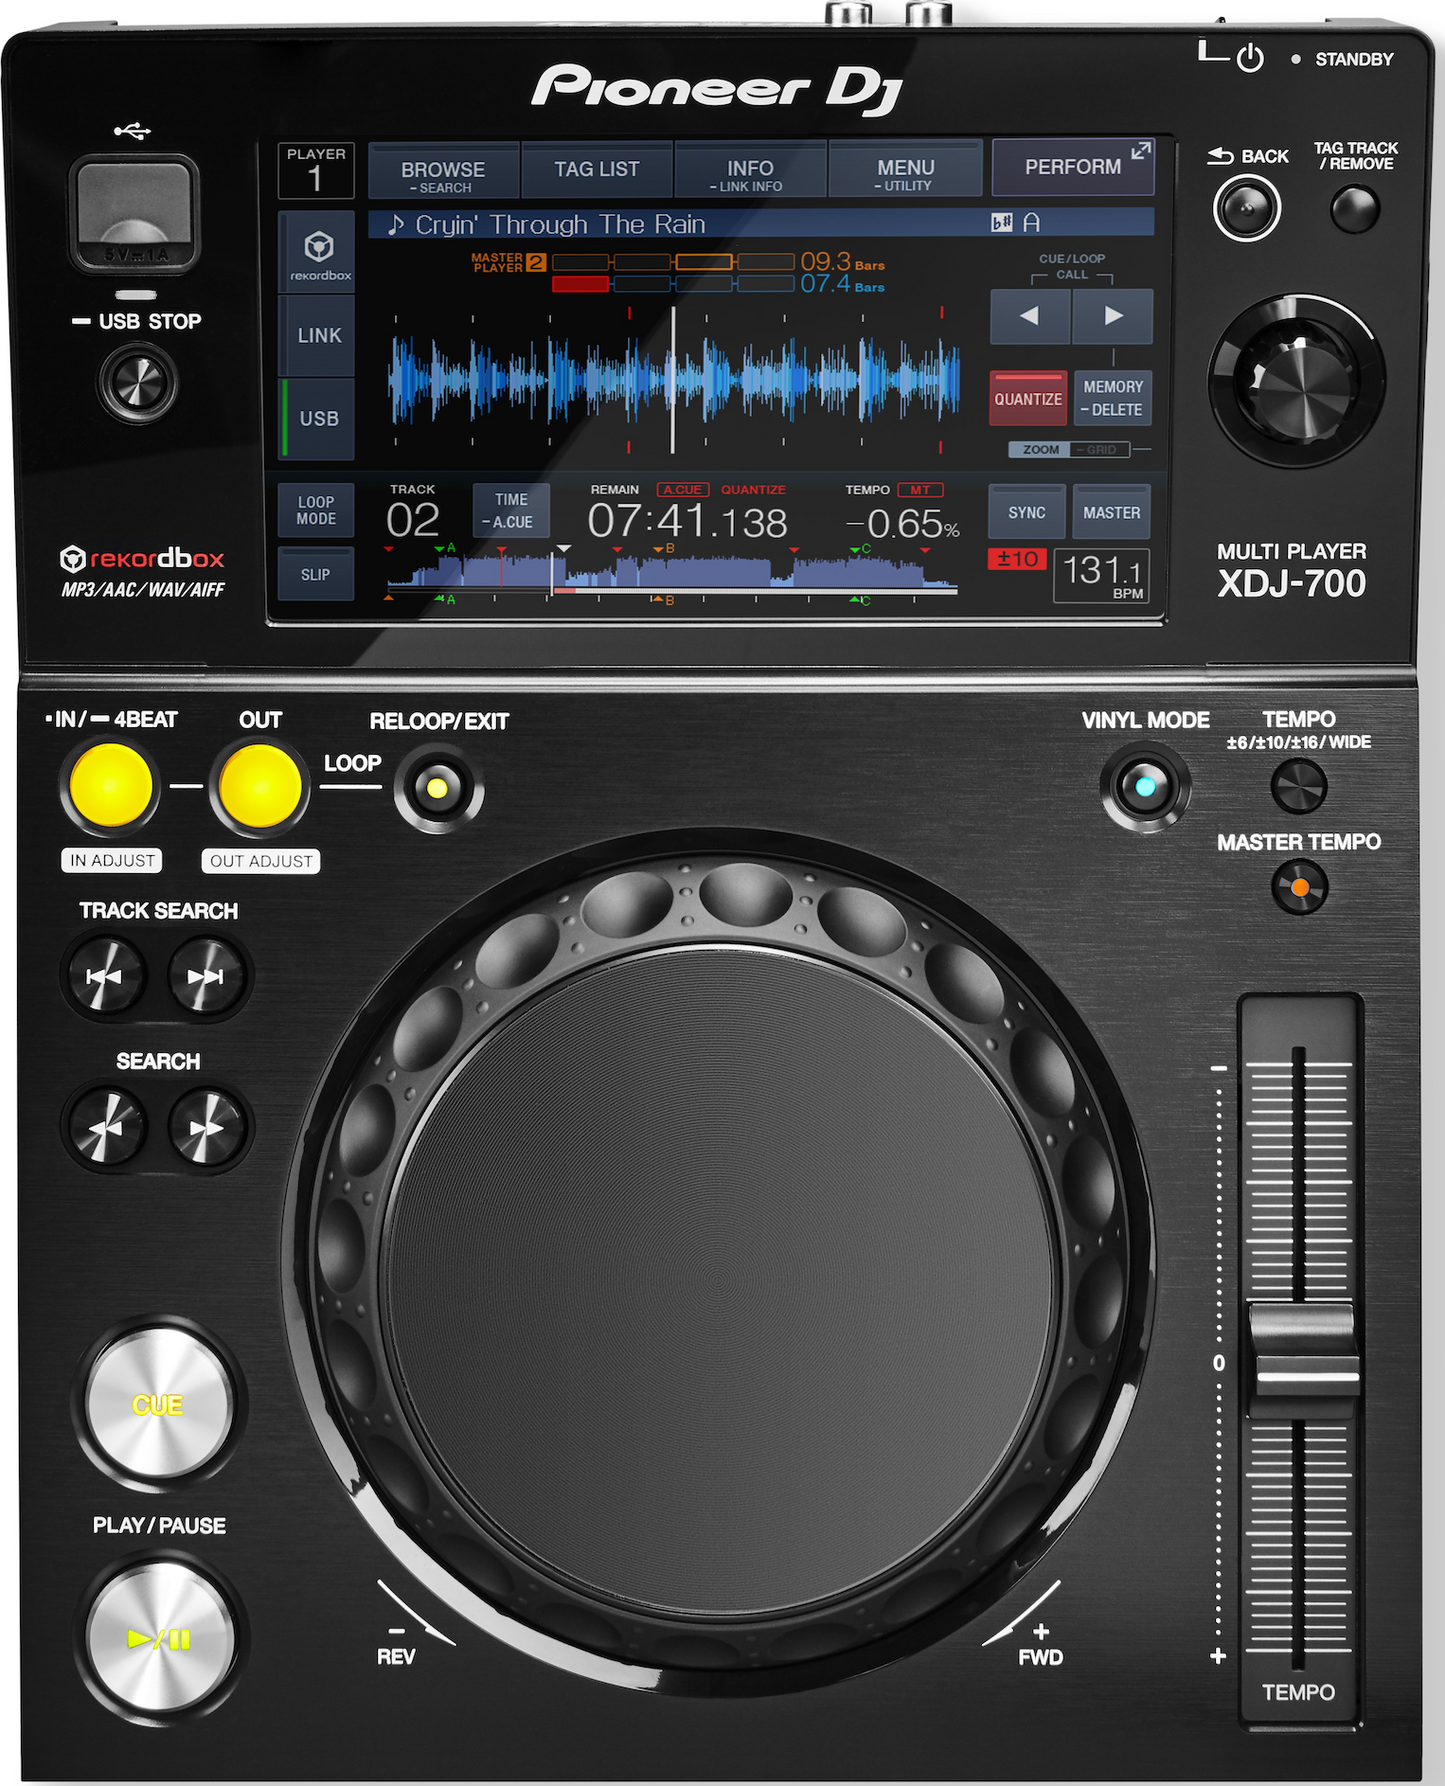
Task: Toggle the VINYL MODE button
Action: point(1145,787)
